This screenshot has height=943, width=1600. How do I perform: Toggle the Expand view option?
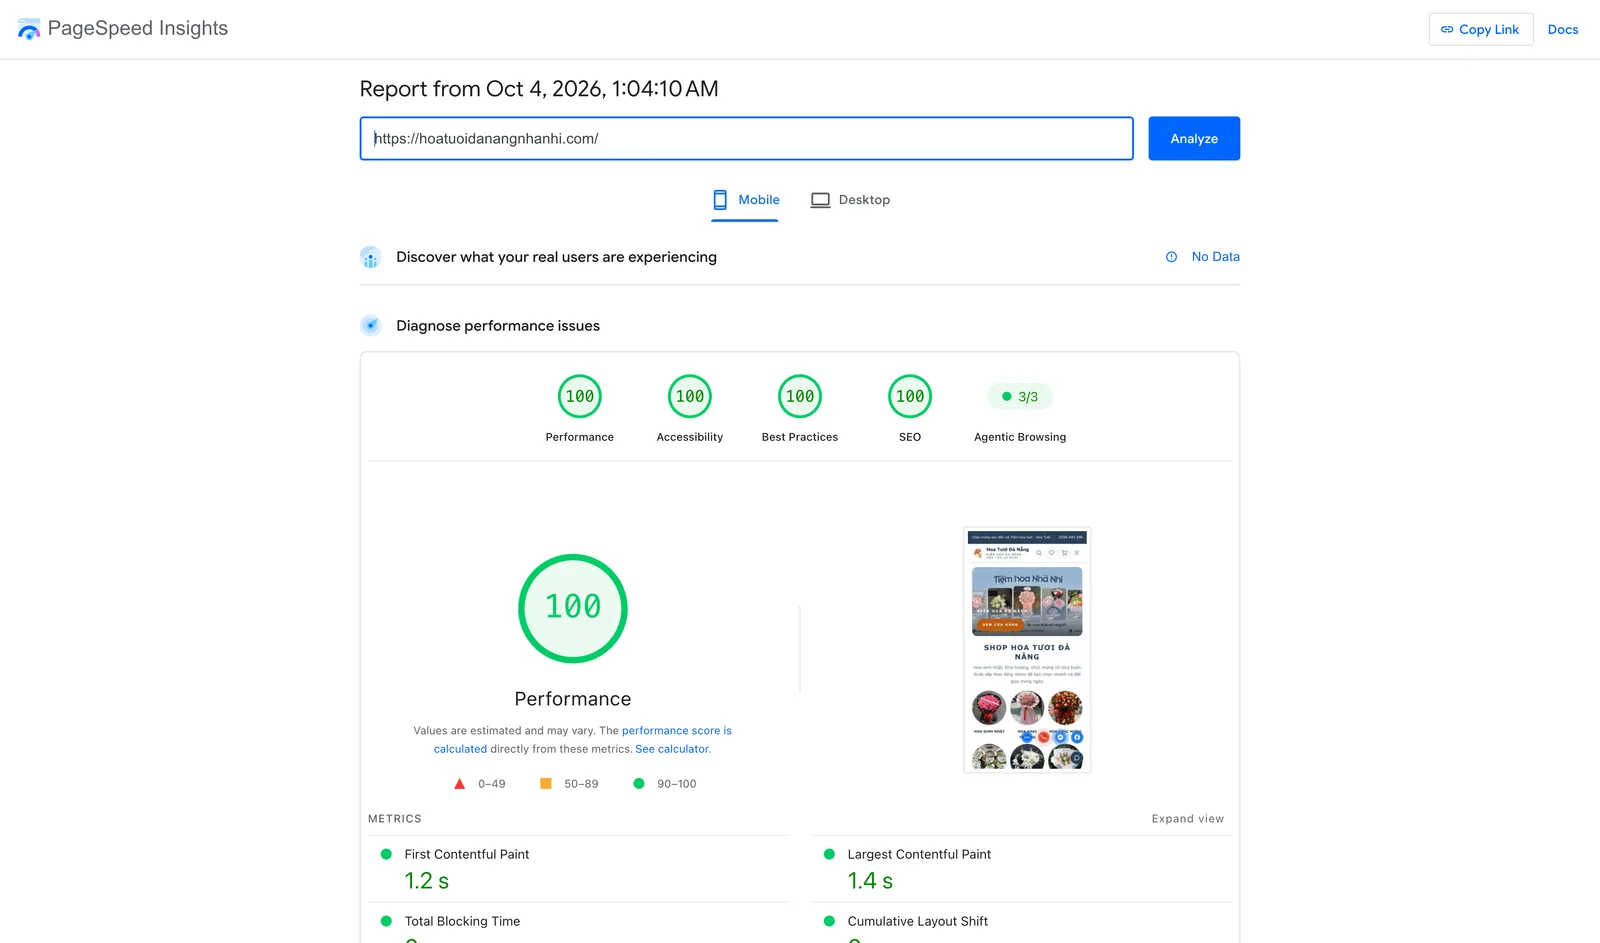pos(1187,819)
